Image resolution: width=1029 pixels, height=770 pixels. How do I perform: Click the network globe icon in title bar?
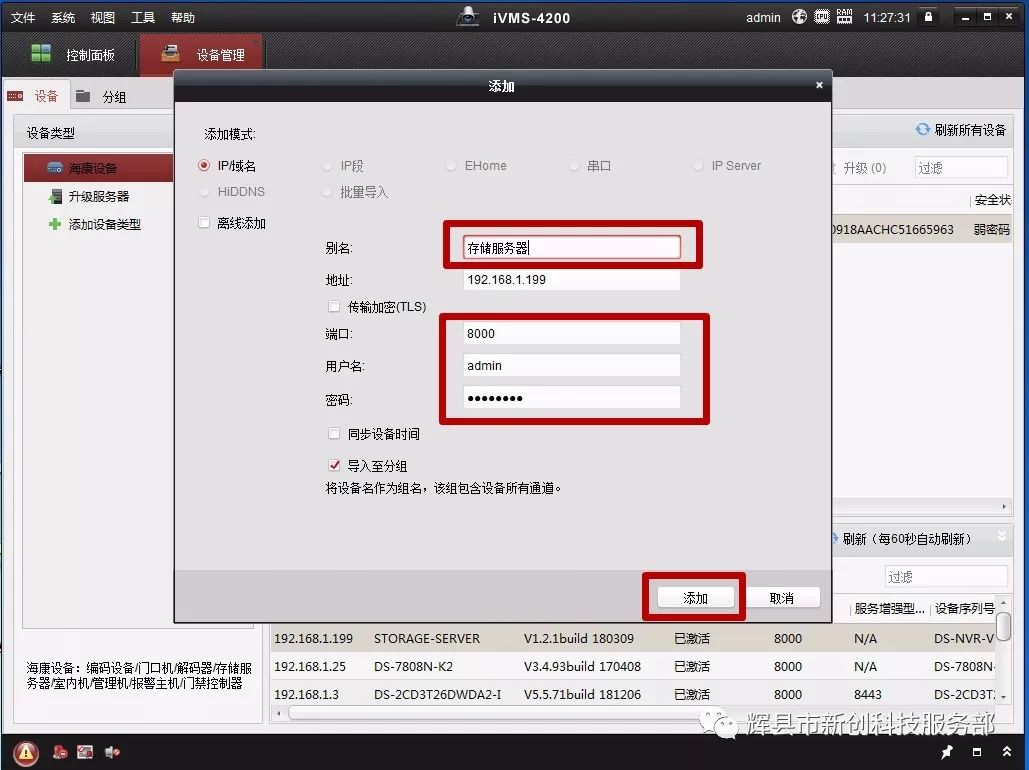[x=799, y=17]
